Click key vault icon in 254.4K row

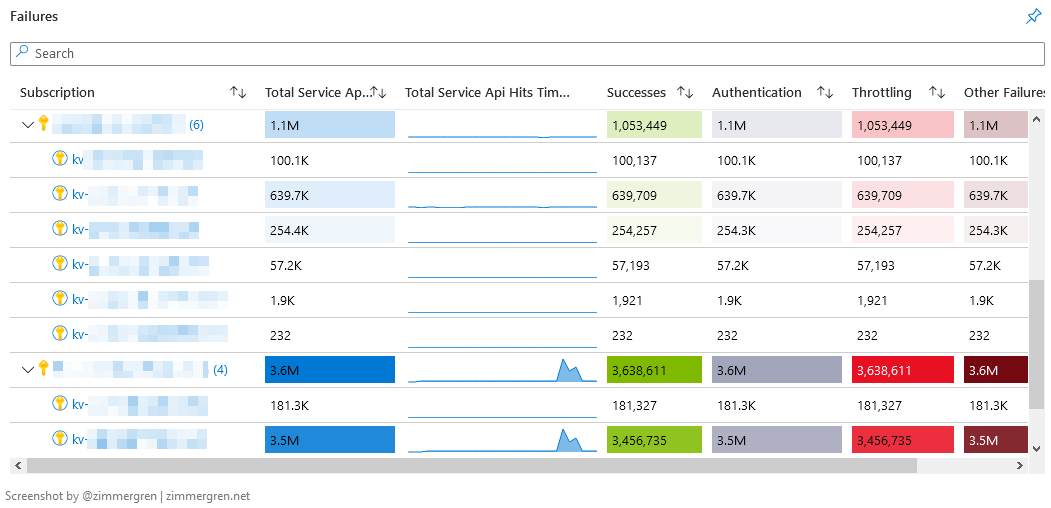(x=60, y=230)
